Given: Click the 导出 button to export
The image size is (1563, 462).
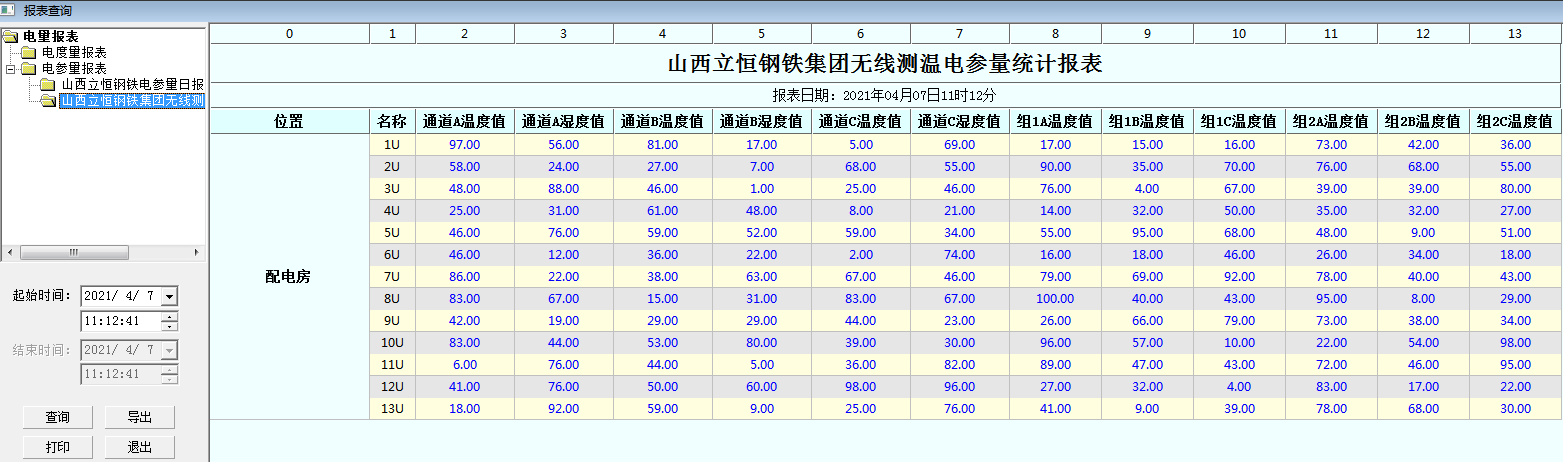Looking at the screenshot, I should point(139,417).
